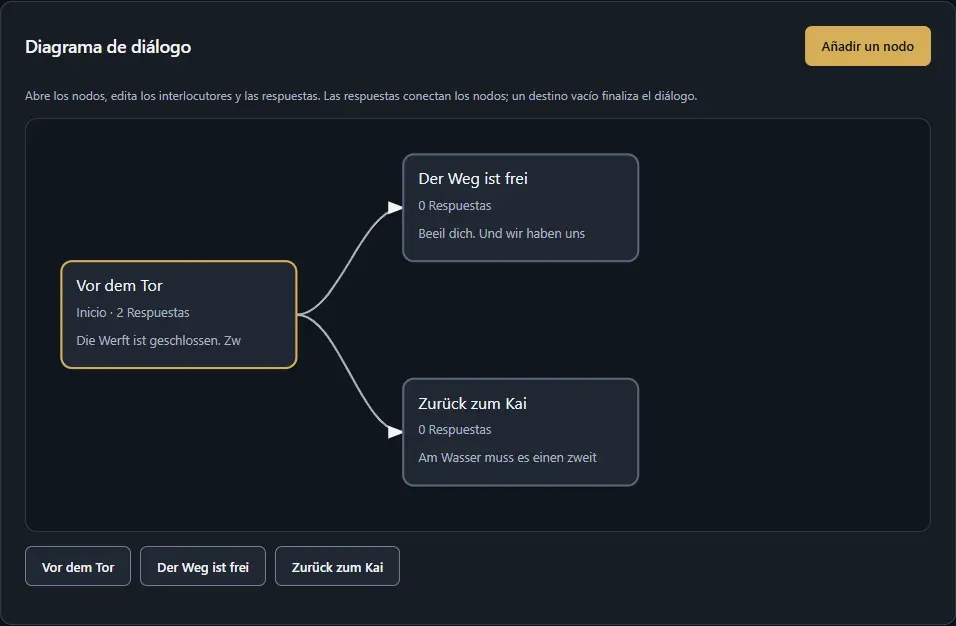The height and width of the screenshot is (626, 956).
Task: Click the arrowhead pointing to Der Weg ist frei
Action: click(395, 208)
